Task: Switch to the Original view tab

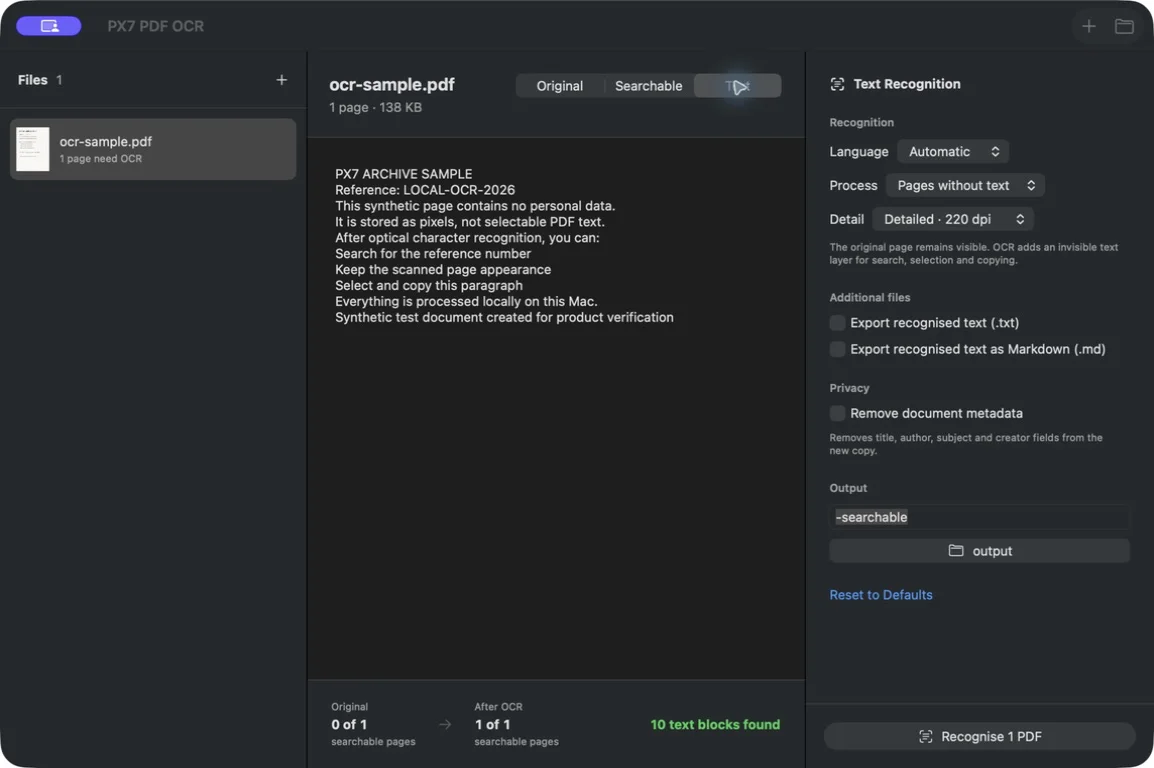Action: click(x=559, y=86)
